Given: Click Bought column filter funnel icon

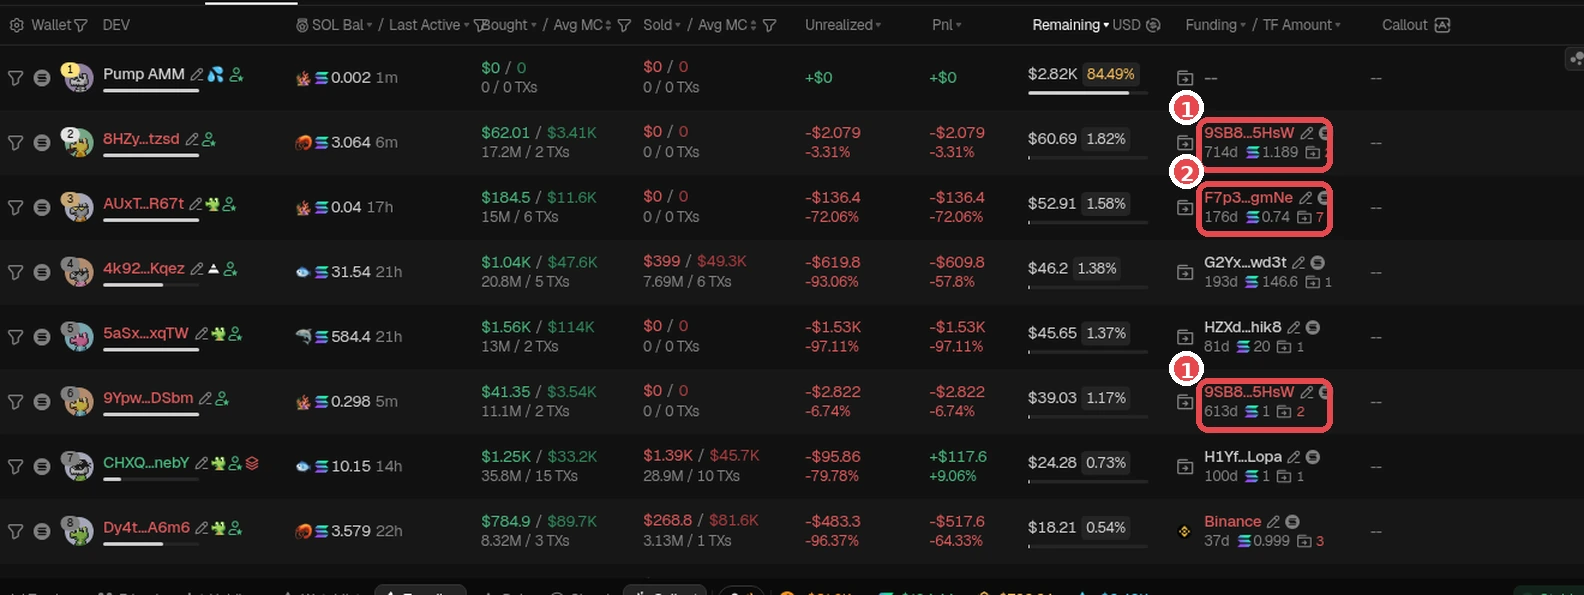Looking at the screenshot, I should click(624, 26).
